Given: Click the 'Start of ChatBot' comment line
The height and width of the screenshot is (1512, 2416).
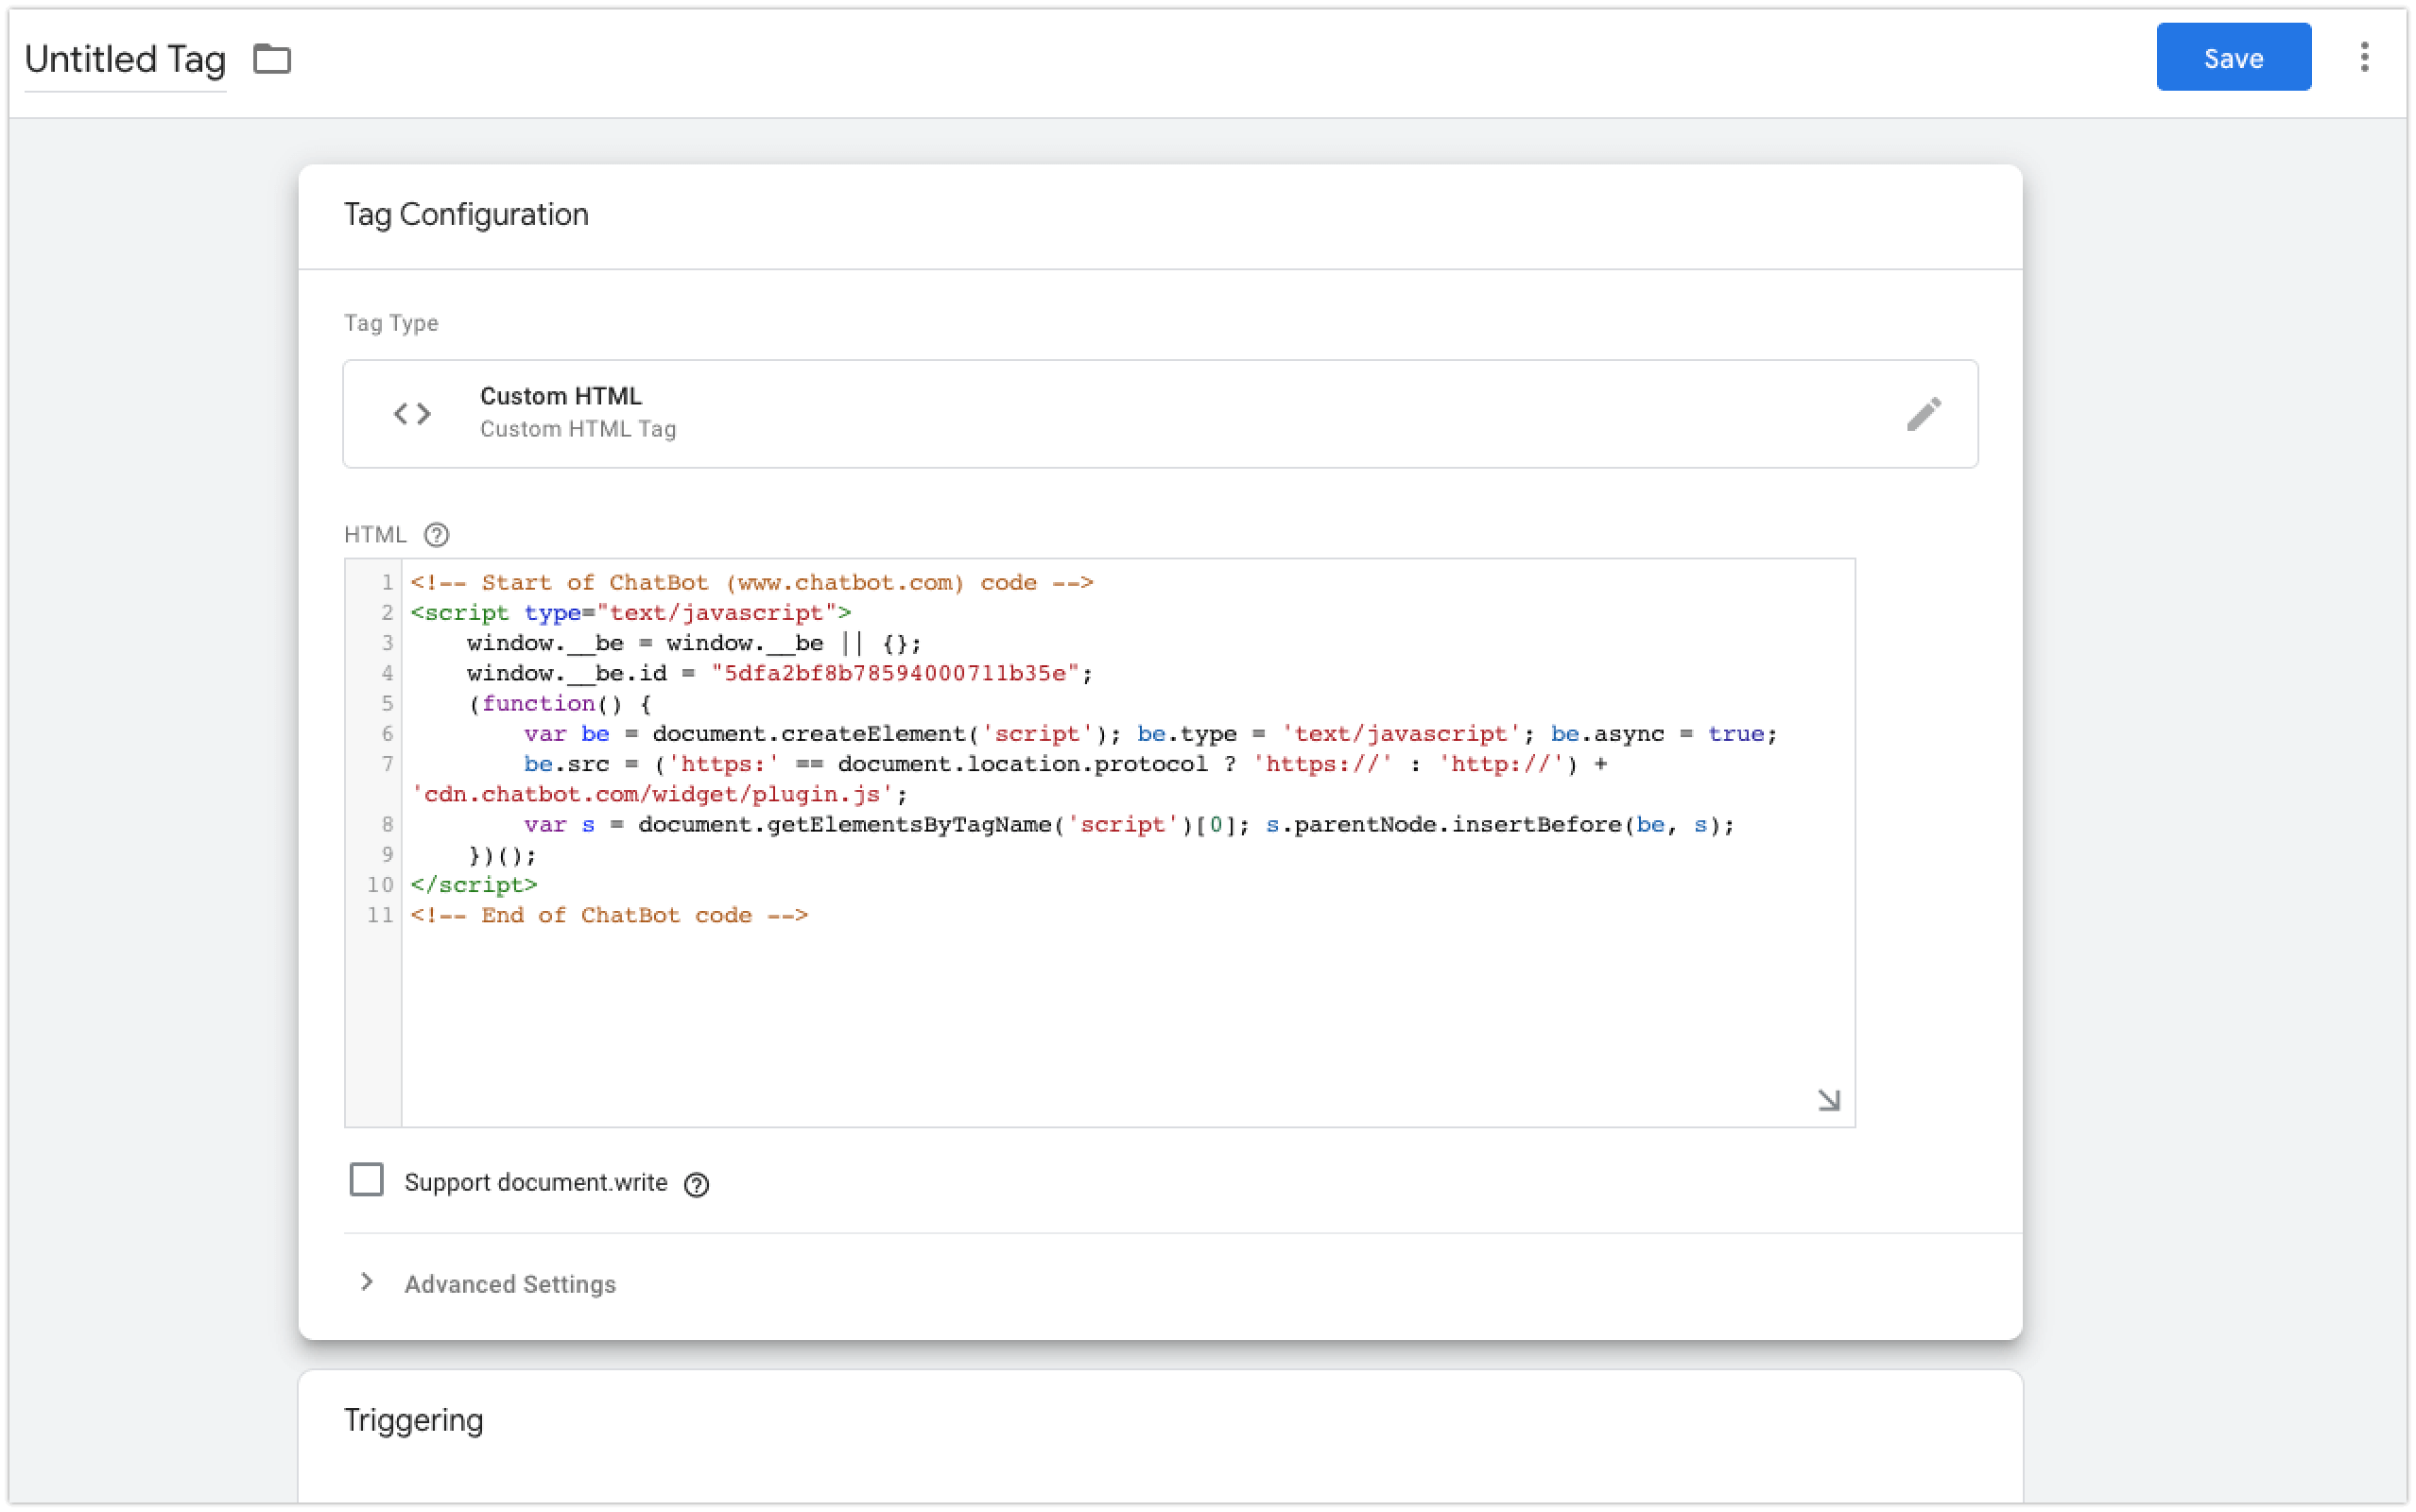Looking at the screenshot, I should coord(752,583).
